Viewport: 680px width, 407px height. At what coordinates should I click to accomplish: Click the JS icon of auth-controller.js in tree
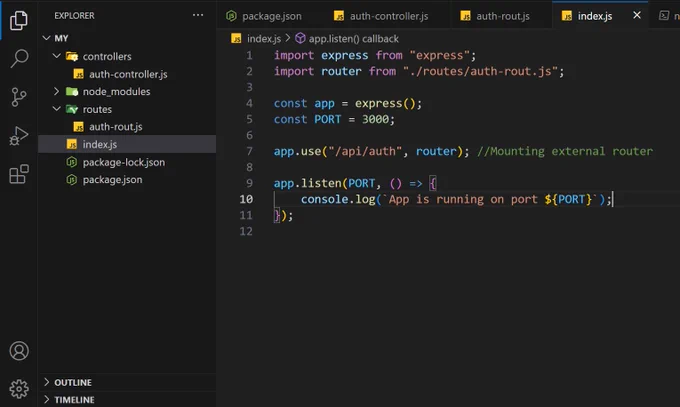pos(78,74)
